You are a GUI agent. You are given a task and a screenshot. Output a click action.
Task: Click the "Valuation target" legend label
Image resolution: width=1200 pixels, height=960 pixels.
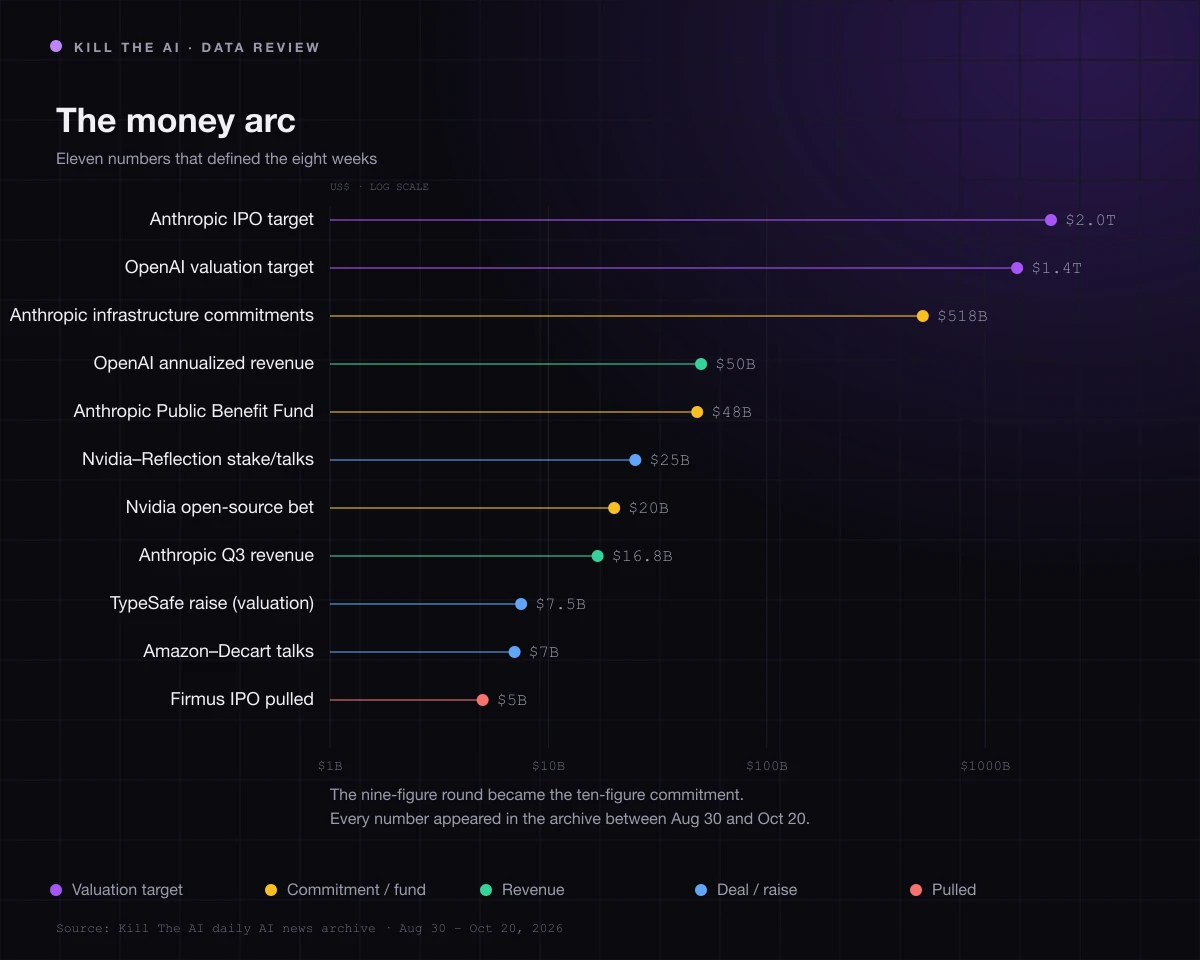[128, 890]
